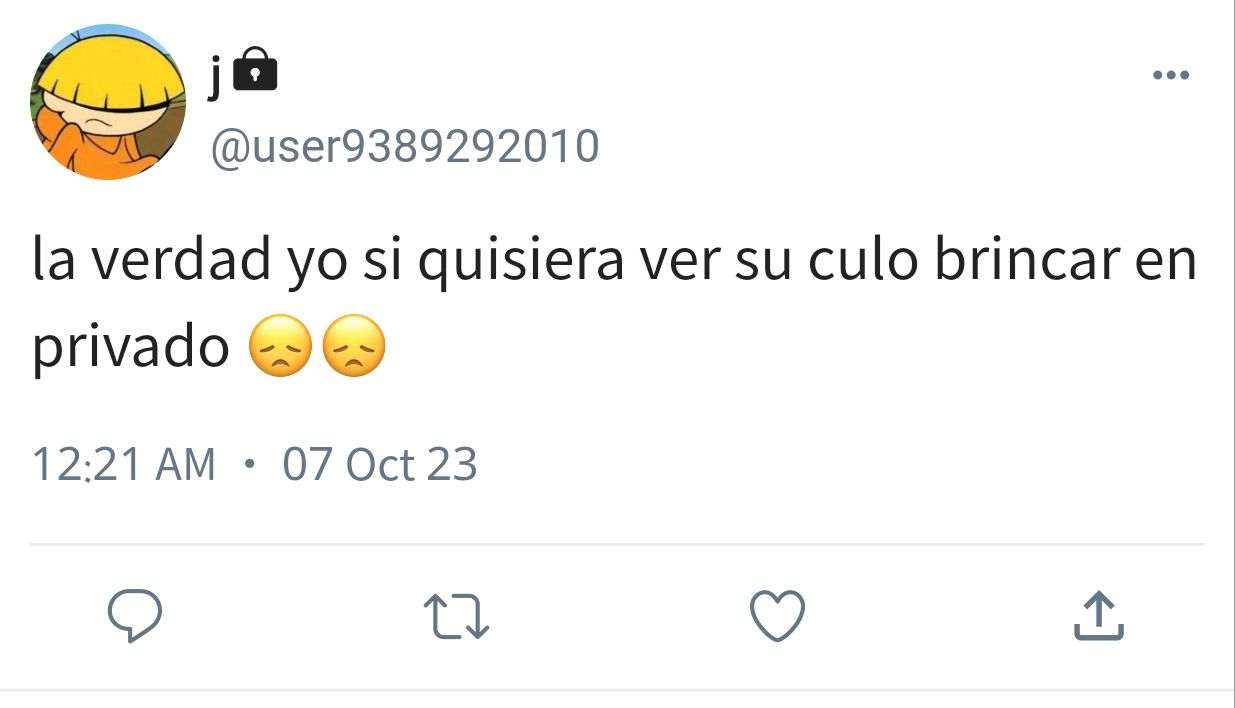Screen dimensions: 1235x708
Task: Open the reply speech bubble icon
Action: click(134, 615)
